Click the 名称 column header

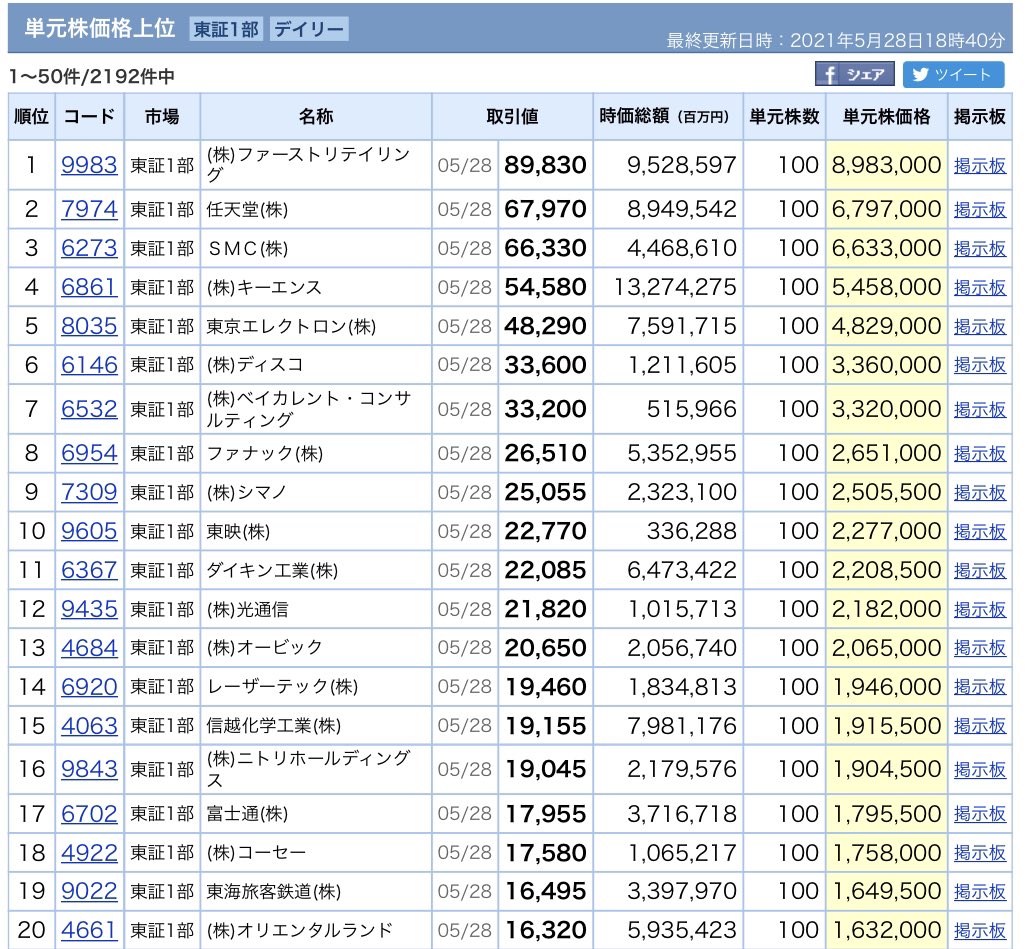click(316, 116)
